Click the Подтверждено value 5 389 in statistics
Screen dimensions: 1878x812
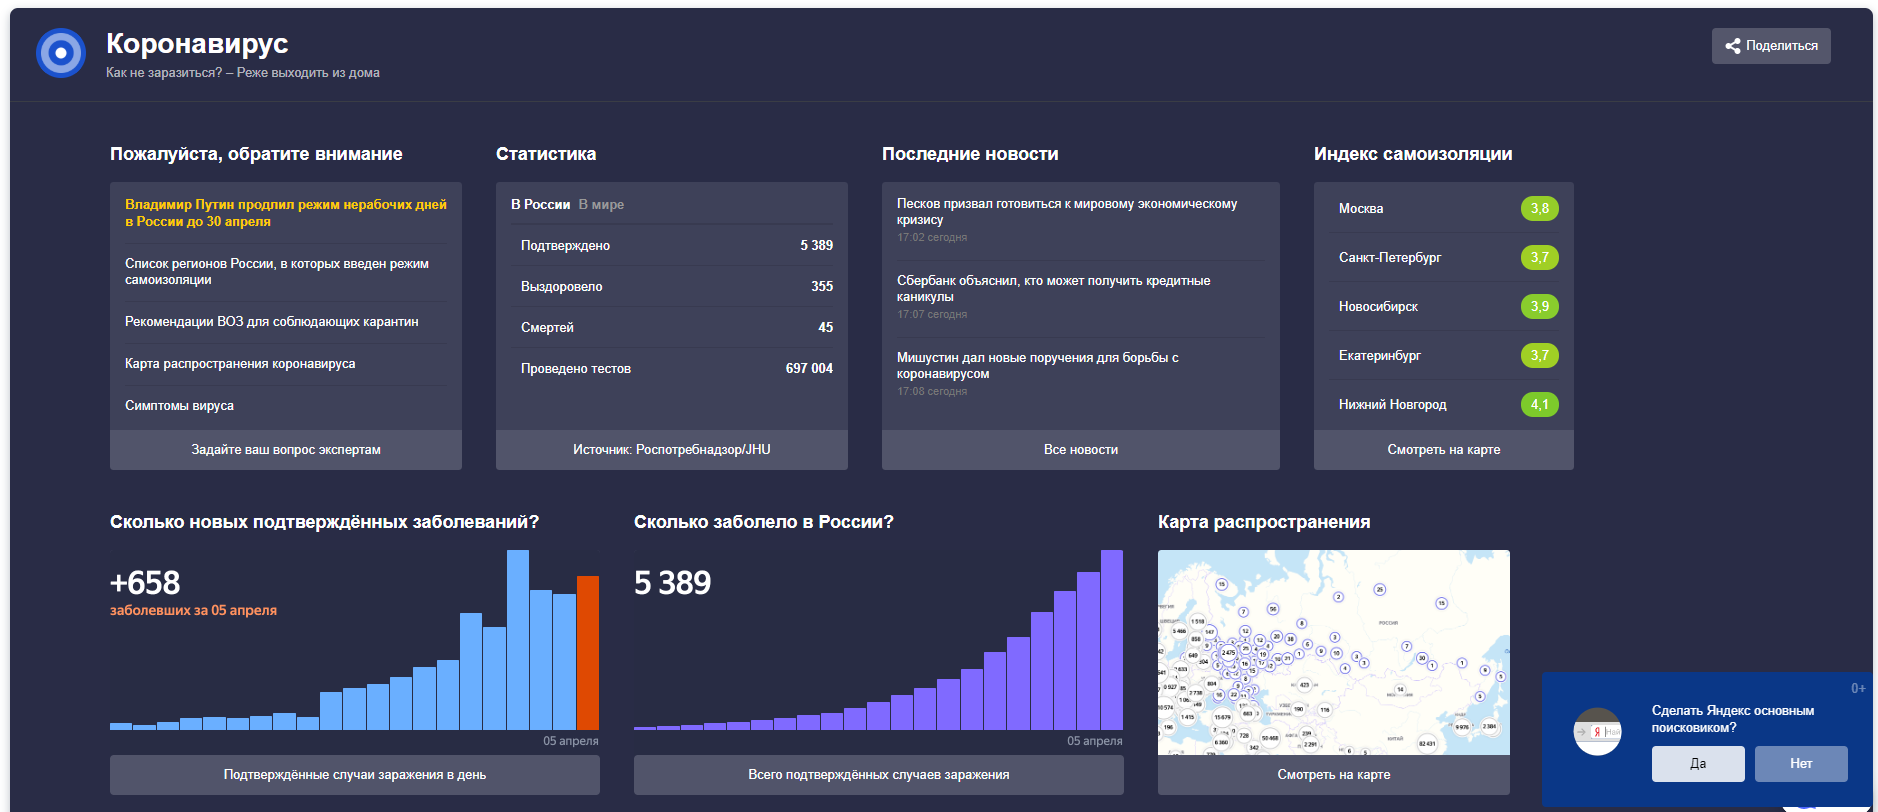pos(816,246)
